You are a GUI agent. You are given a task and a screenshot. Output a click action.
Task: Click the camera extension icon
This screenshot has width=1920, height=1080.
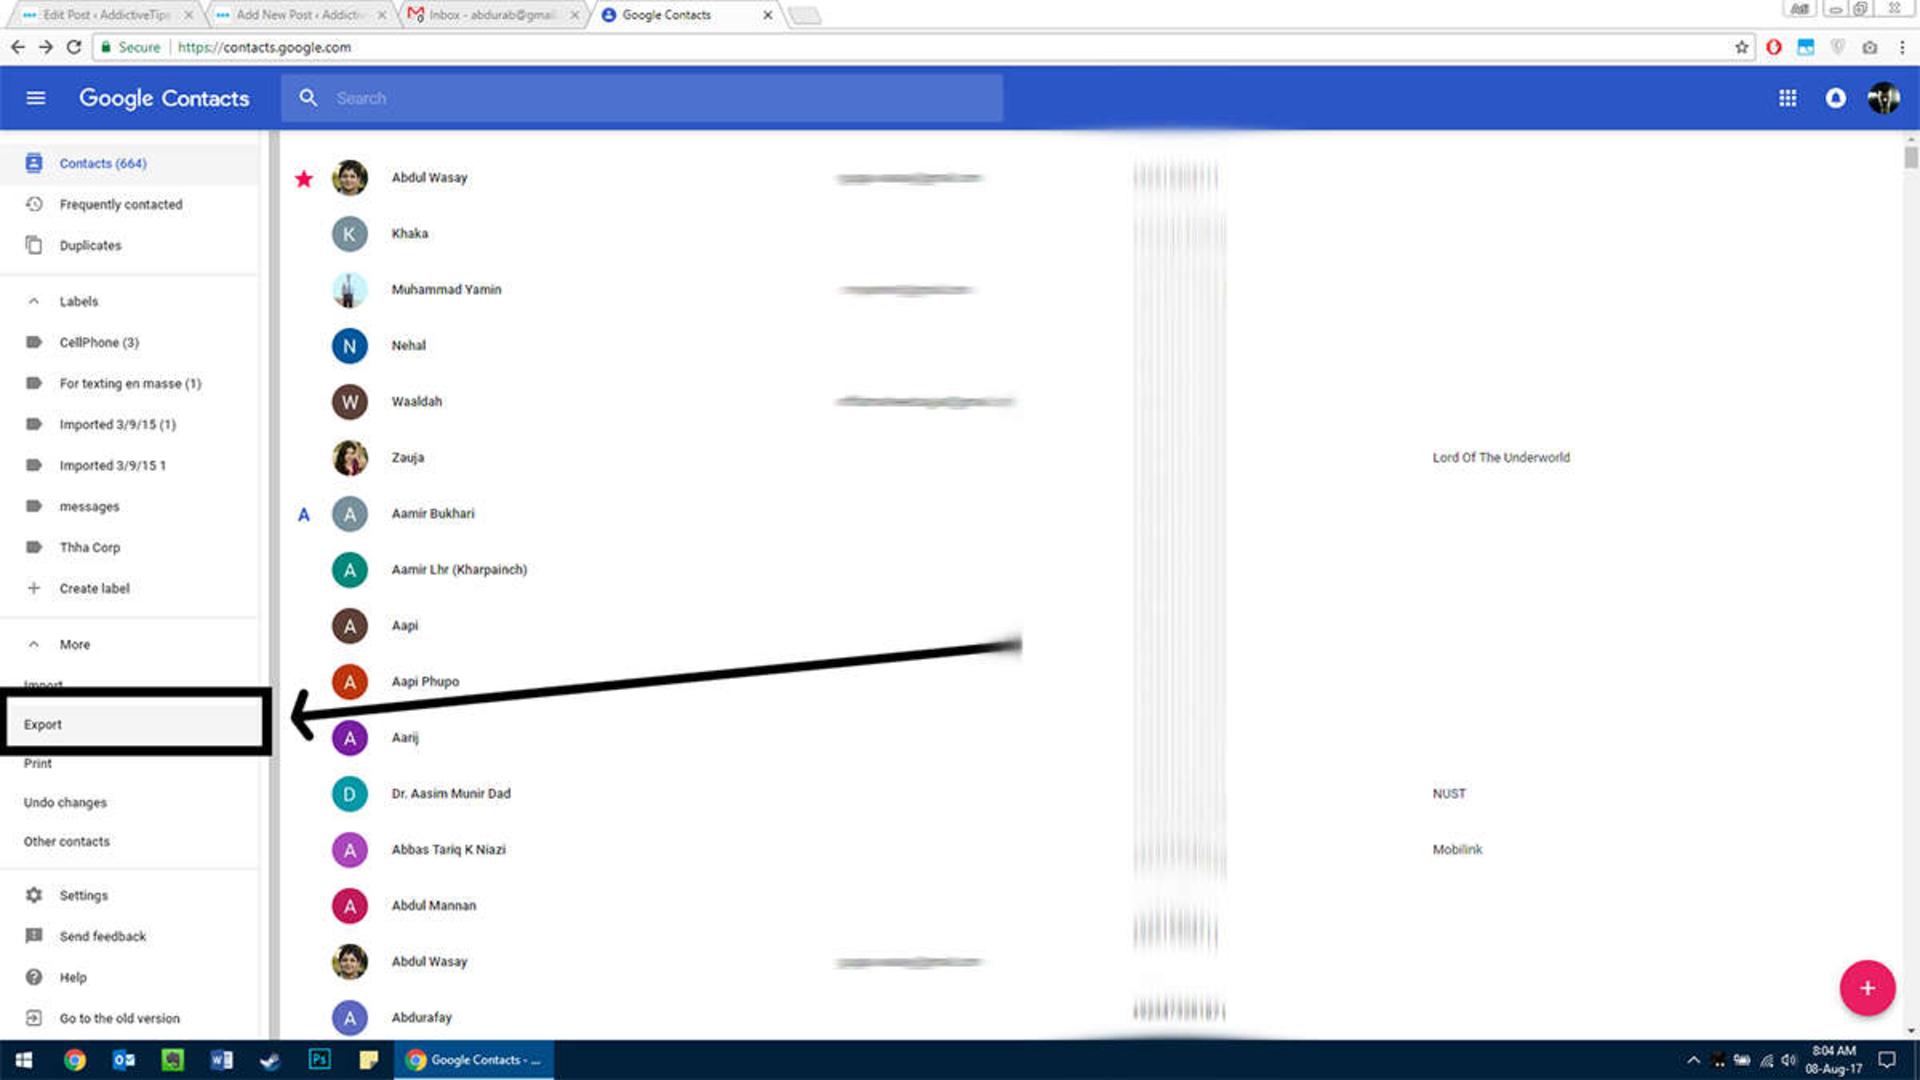pyautogui.click(x=1869, y=47)
